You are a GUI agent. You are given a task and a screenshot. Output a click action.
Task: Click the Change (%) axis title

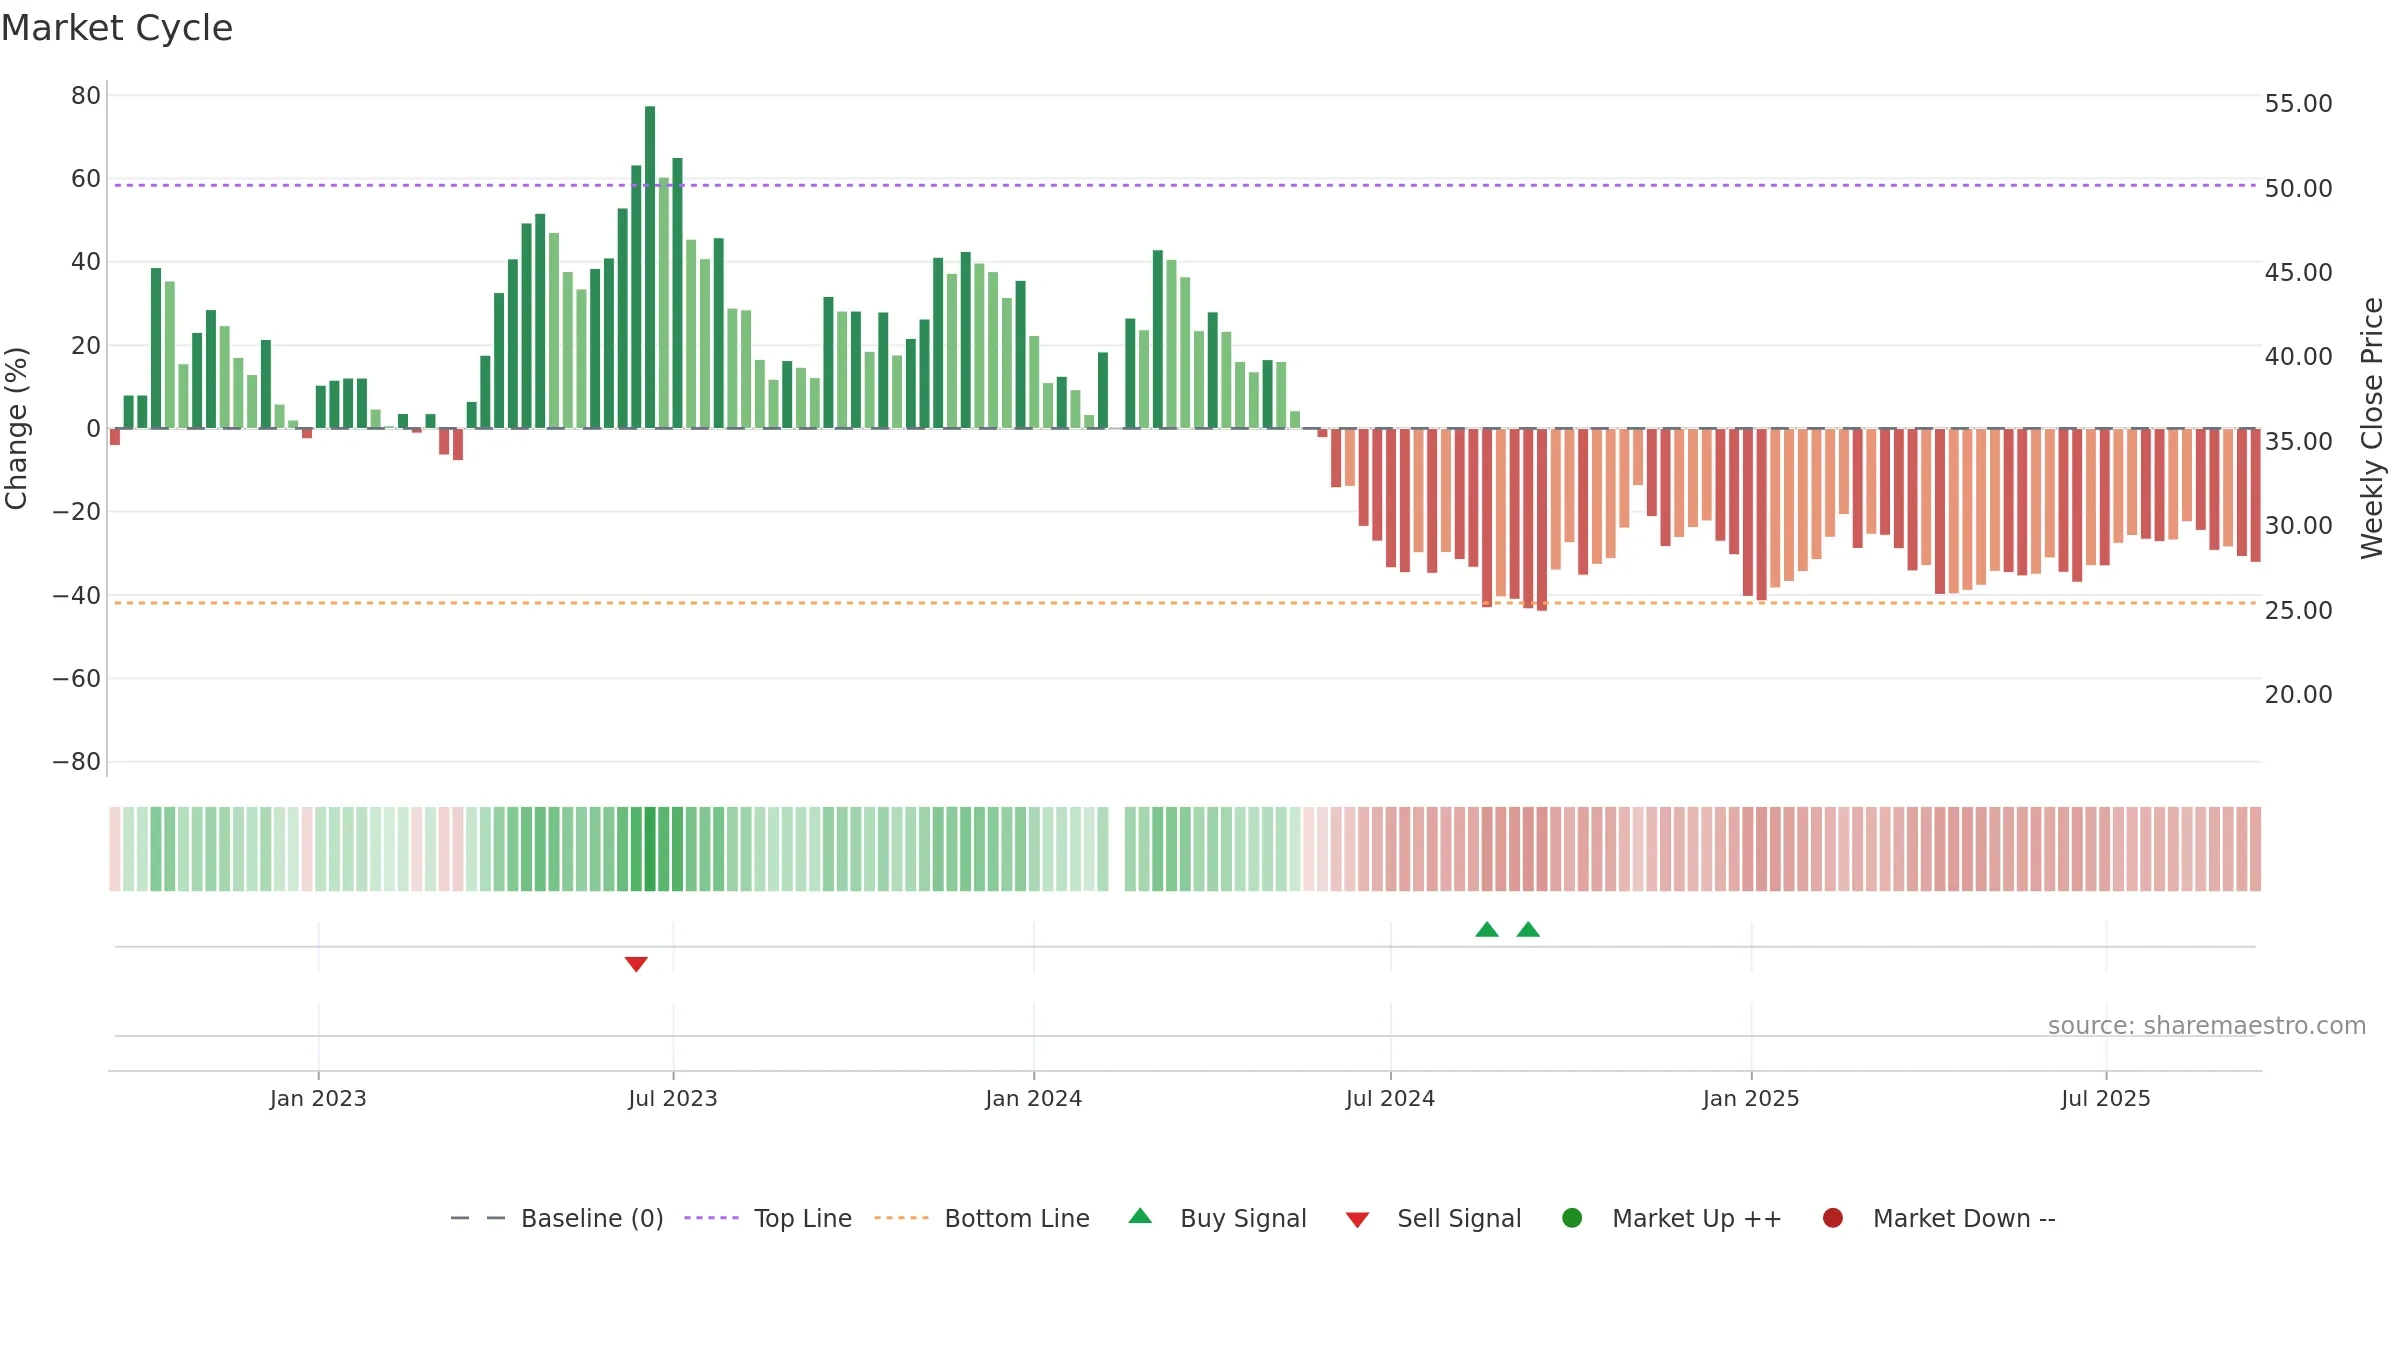tap(16, 428)
